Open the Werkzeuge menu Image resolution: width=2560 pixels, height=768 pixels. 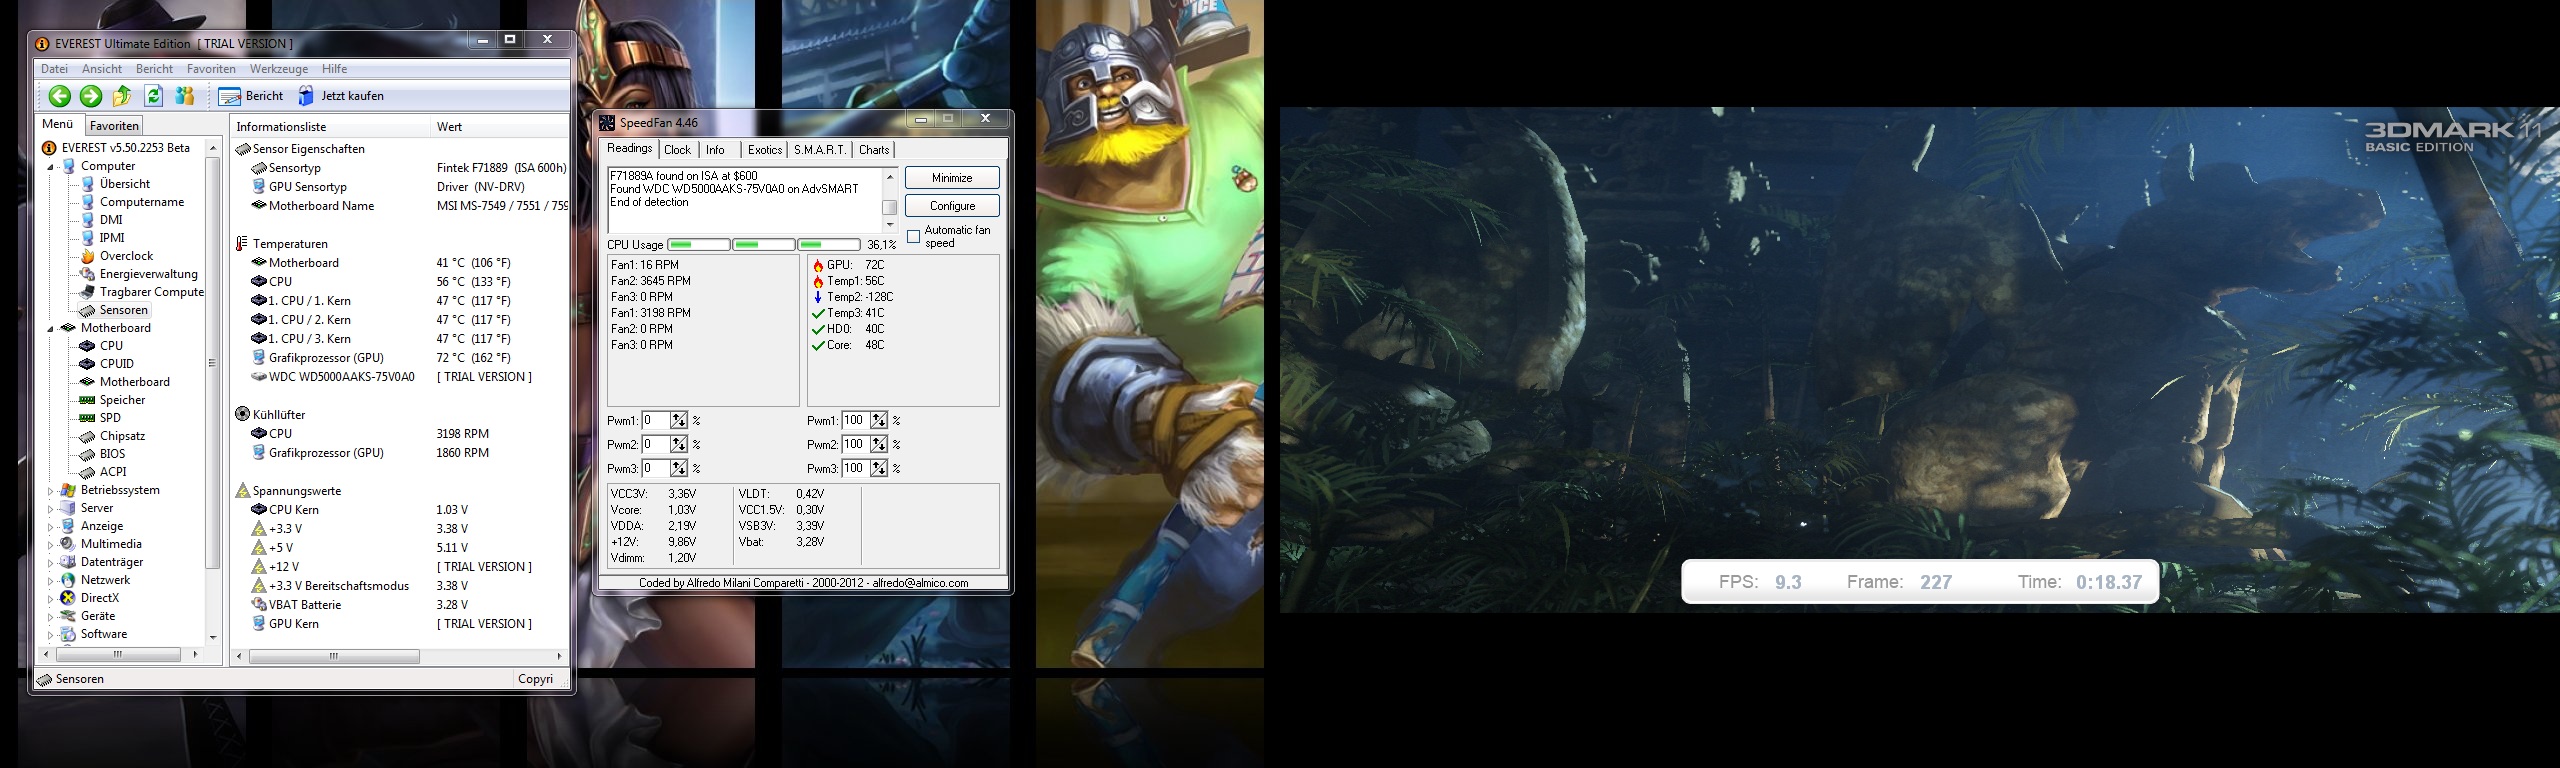[279, 69]
